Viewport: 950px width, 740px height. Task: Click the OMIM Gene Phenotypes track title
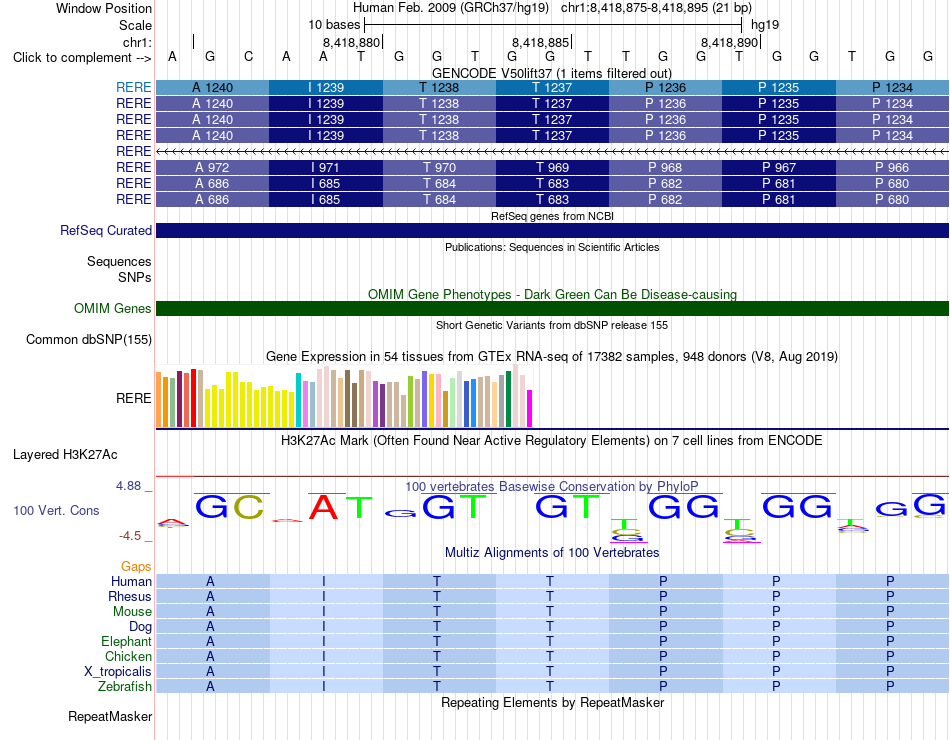click(552, 295)
